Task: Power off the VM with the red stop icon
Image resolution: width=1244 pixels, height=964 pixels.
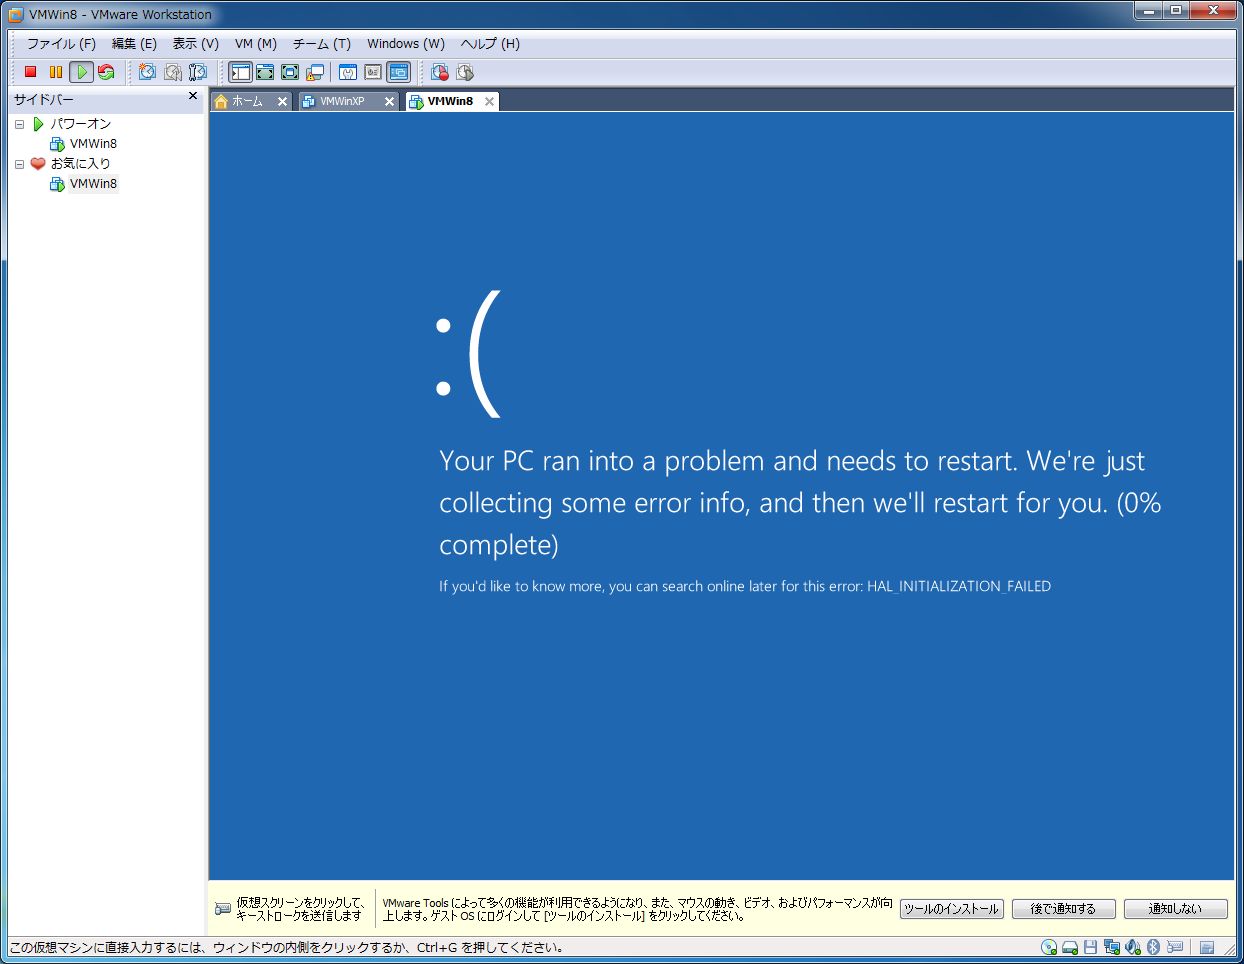Action: pyautogui.click(x=30, y=72)
